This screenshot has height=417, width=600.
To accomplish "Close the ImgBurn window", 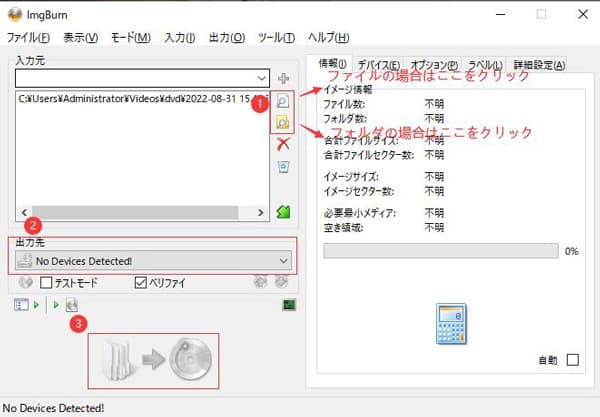I will coord(583,15).
